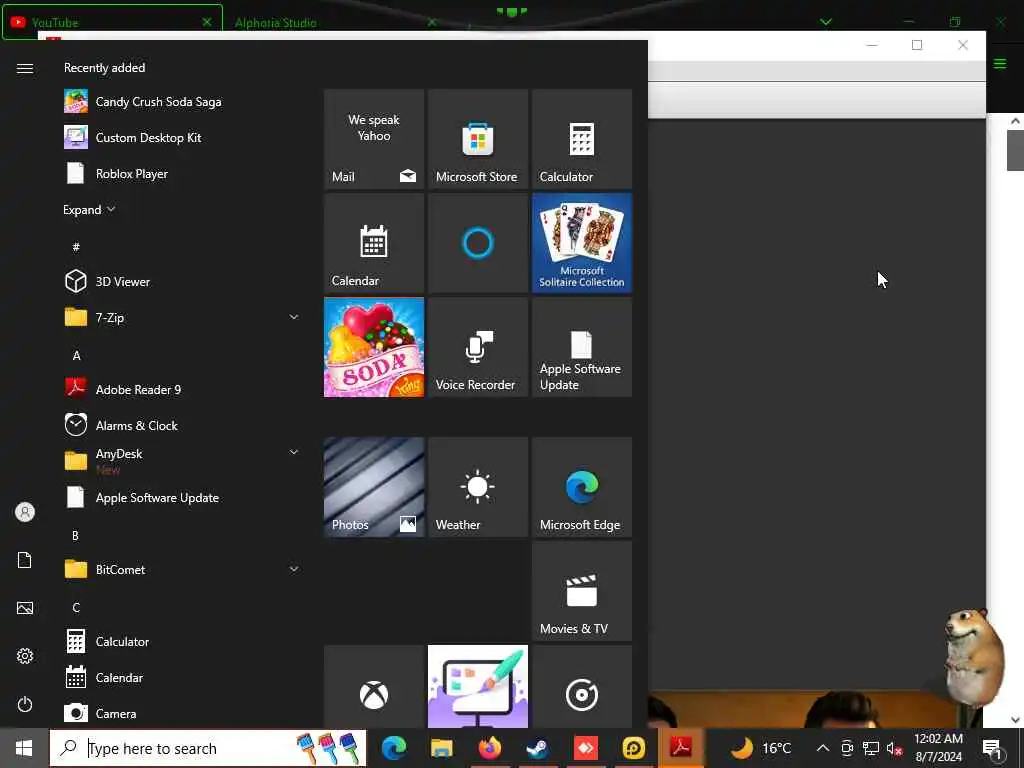Viewport: 1024px width, 768px height.
Task: Open Apple Software Update tile
Action: [582, 347]
